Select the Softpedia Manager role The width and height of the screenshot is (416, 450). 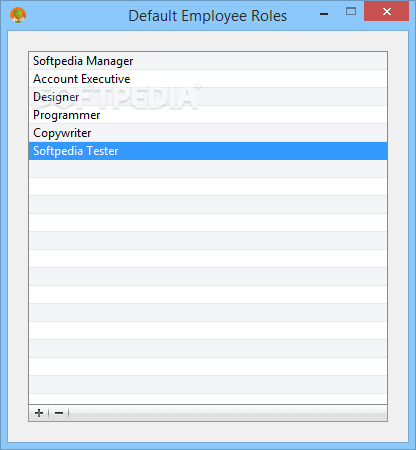[208, 61]
